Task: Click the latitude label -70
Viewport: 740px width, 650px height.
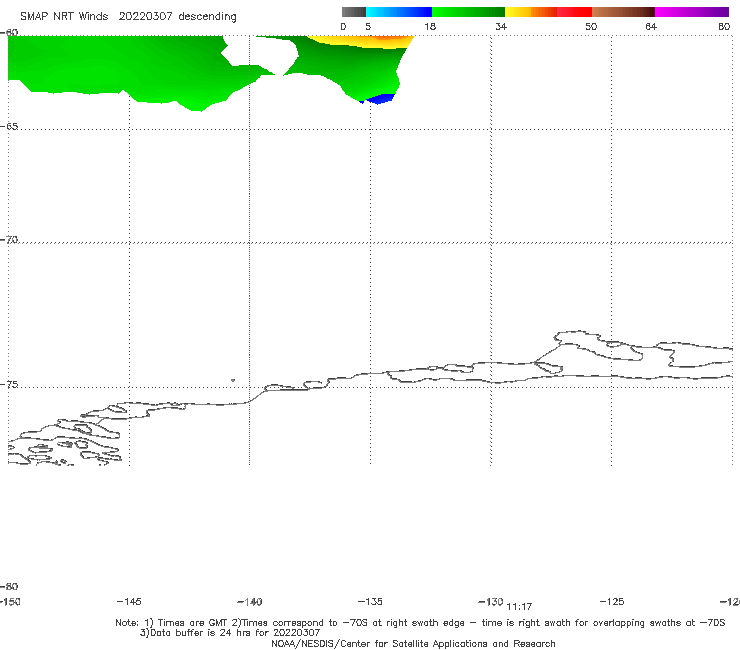Action: pos(9,240)
